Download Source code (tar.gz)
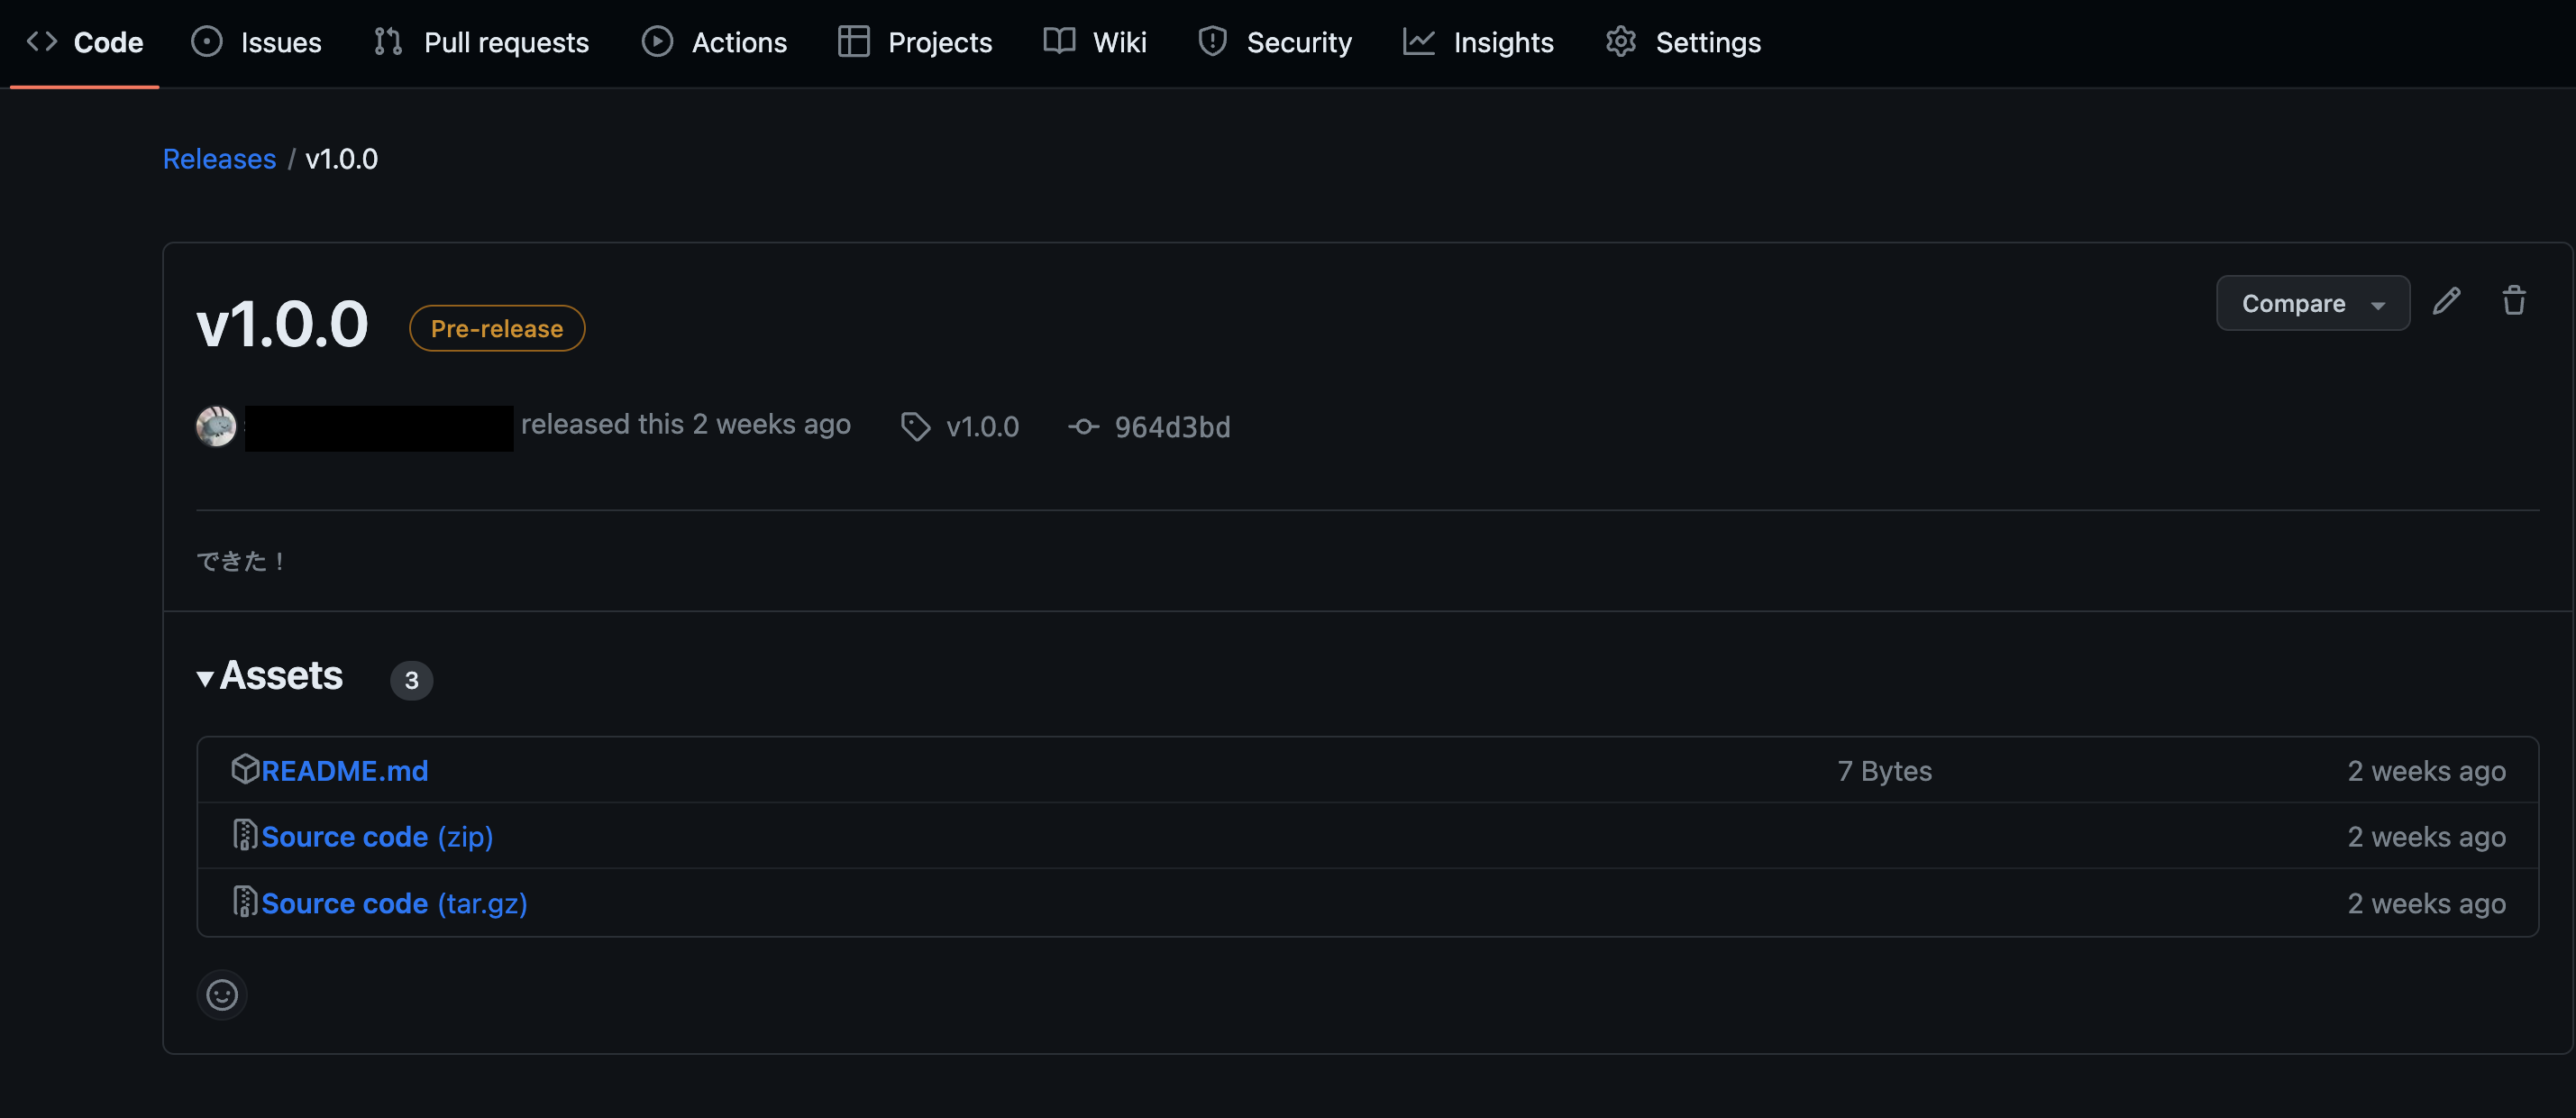 pyautogui.click(x=394, y=903)
